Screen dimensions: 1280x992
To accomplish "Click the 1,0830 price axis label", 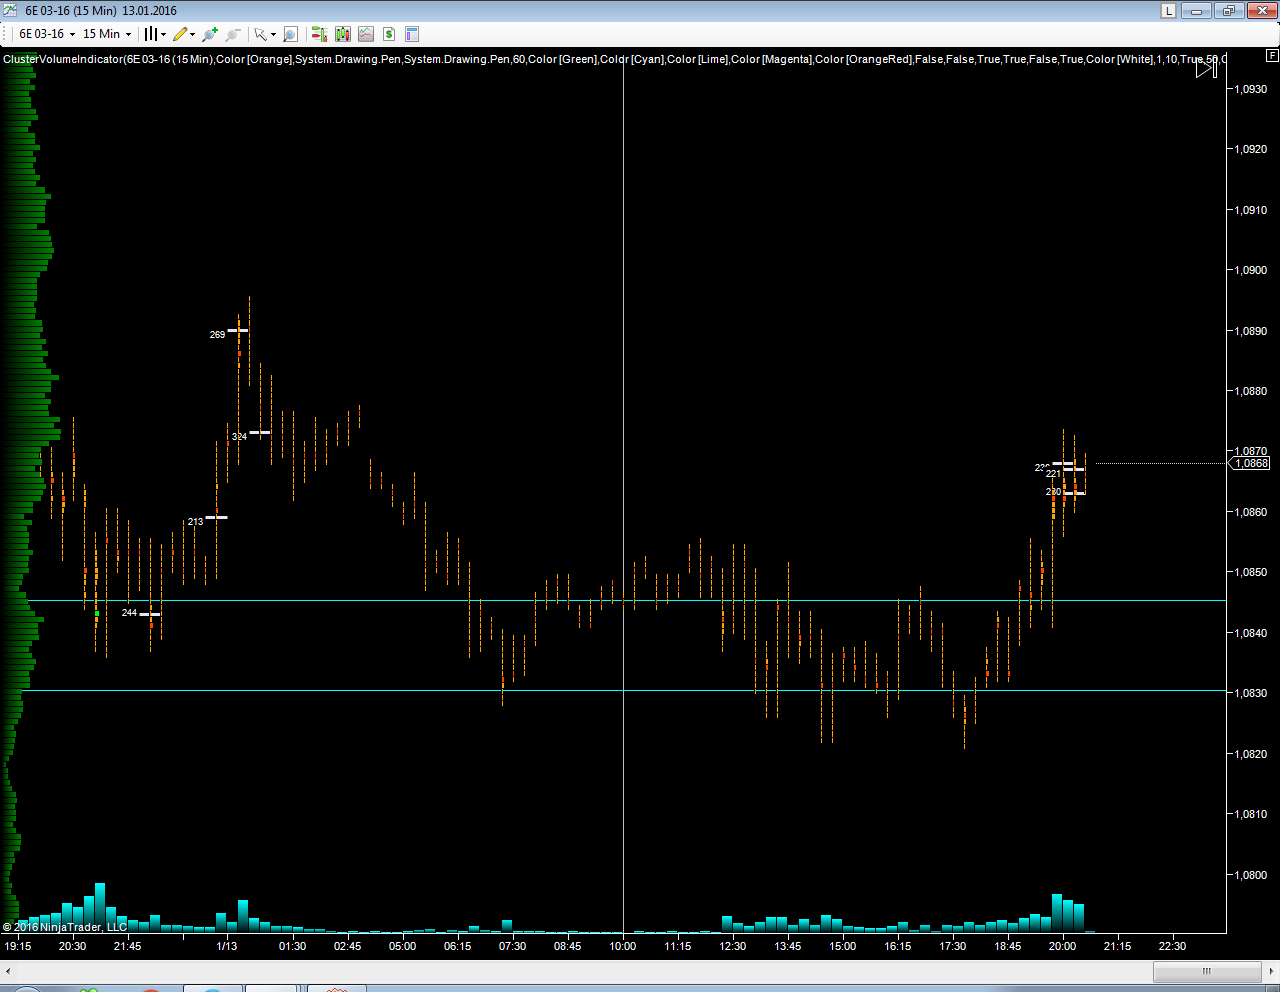I will (x=1251, y=693).
